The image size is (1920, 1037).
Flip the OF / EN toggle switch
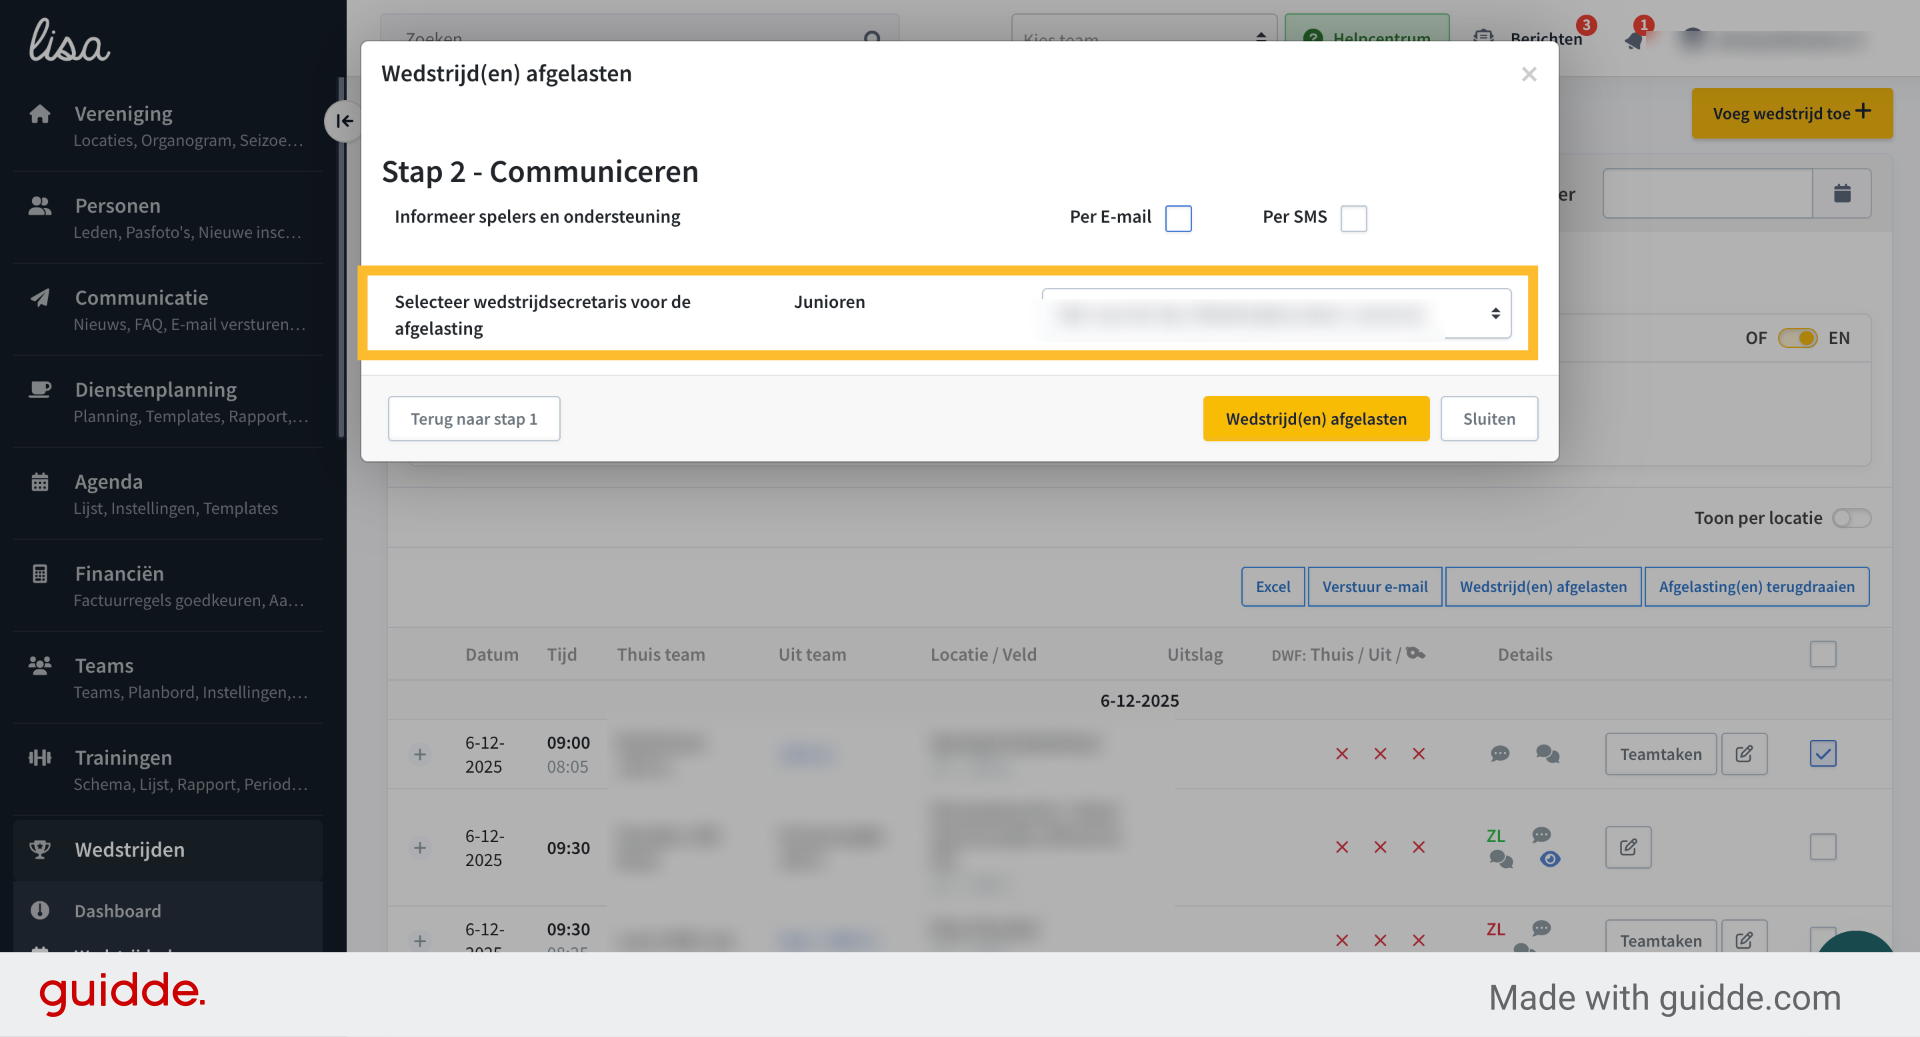1797,338
